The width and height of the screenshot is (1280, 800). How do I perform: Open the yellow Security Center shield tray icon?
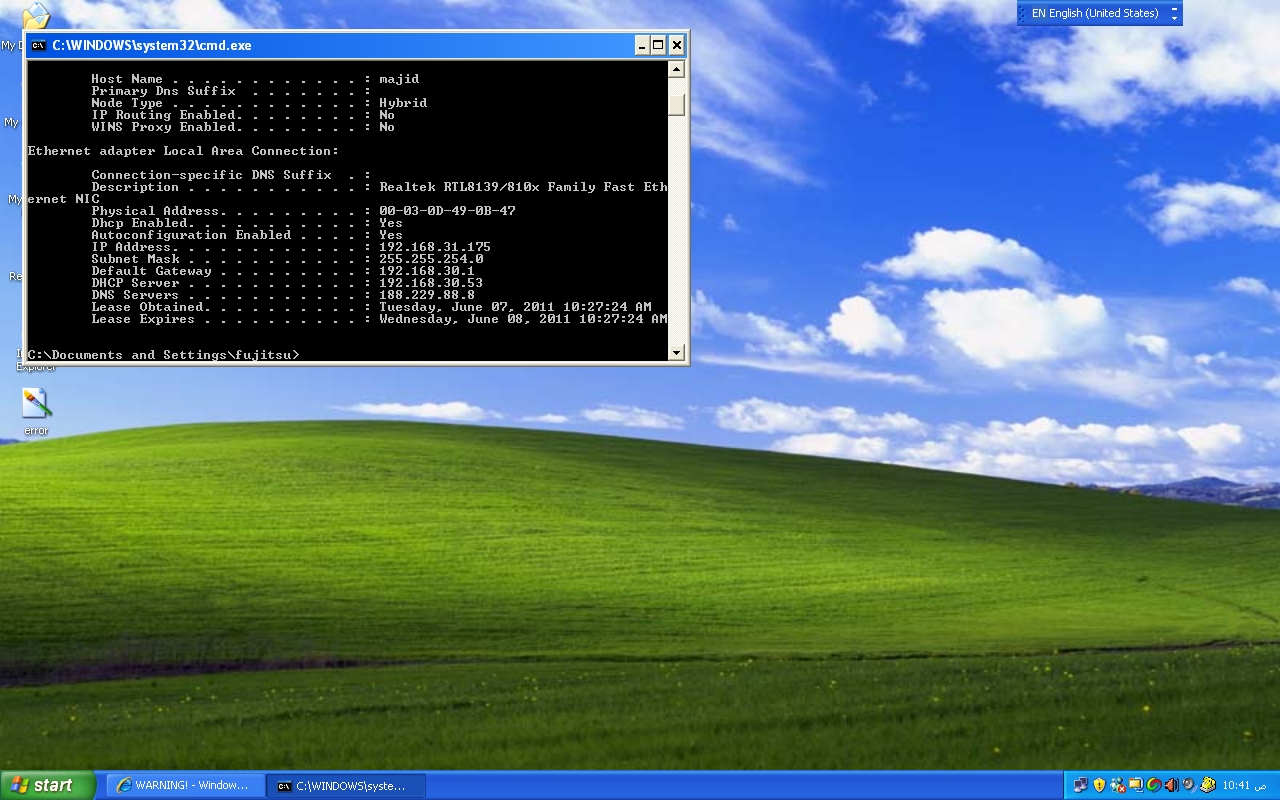pyautogui.click(x=1099, y=785)
